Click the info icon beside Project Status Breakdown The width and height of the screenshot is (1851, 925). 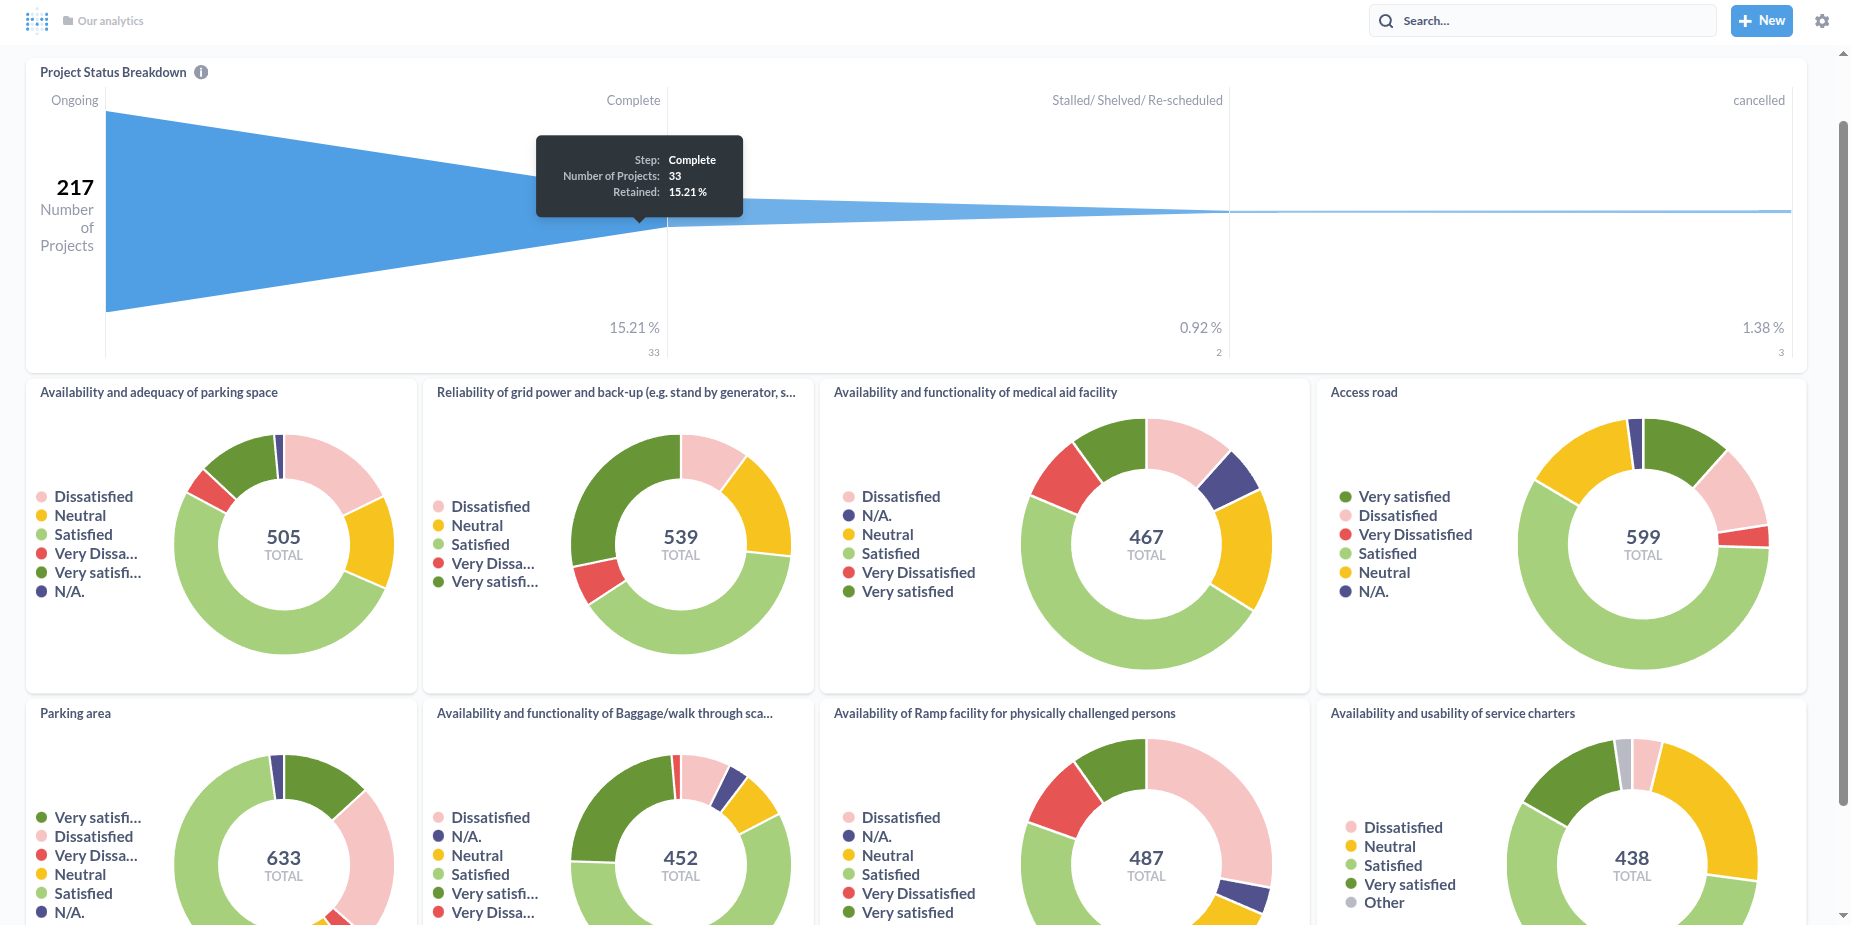pos(201,72)
